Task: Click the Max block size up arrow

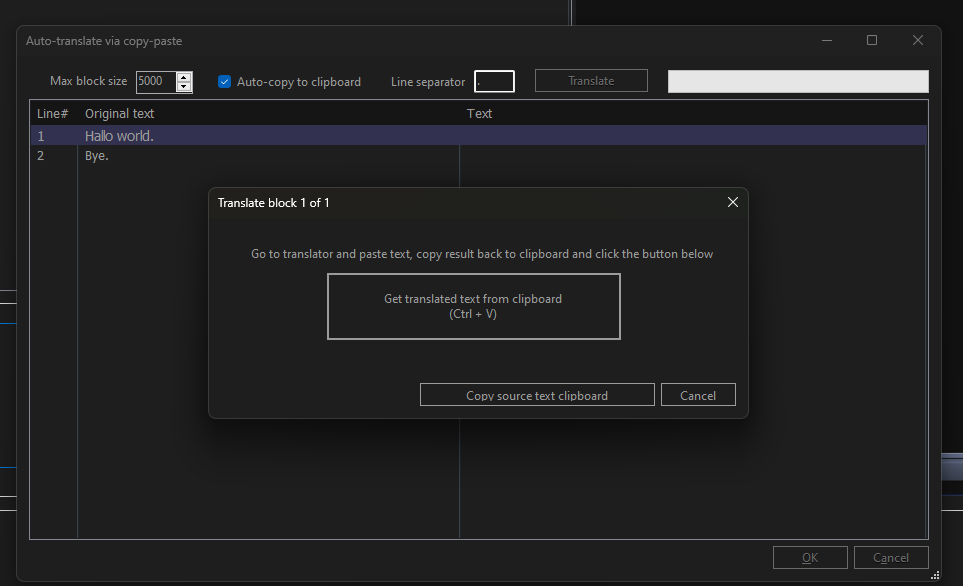Action: pyautogui.click(x=183, y=77)
